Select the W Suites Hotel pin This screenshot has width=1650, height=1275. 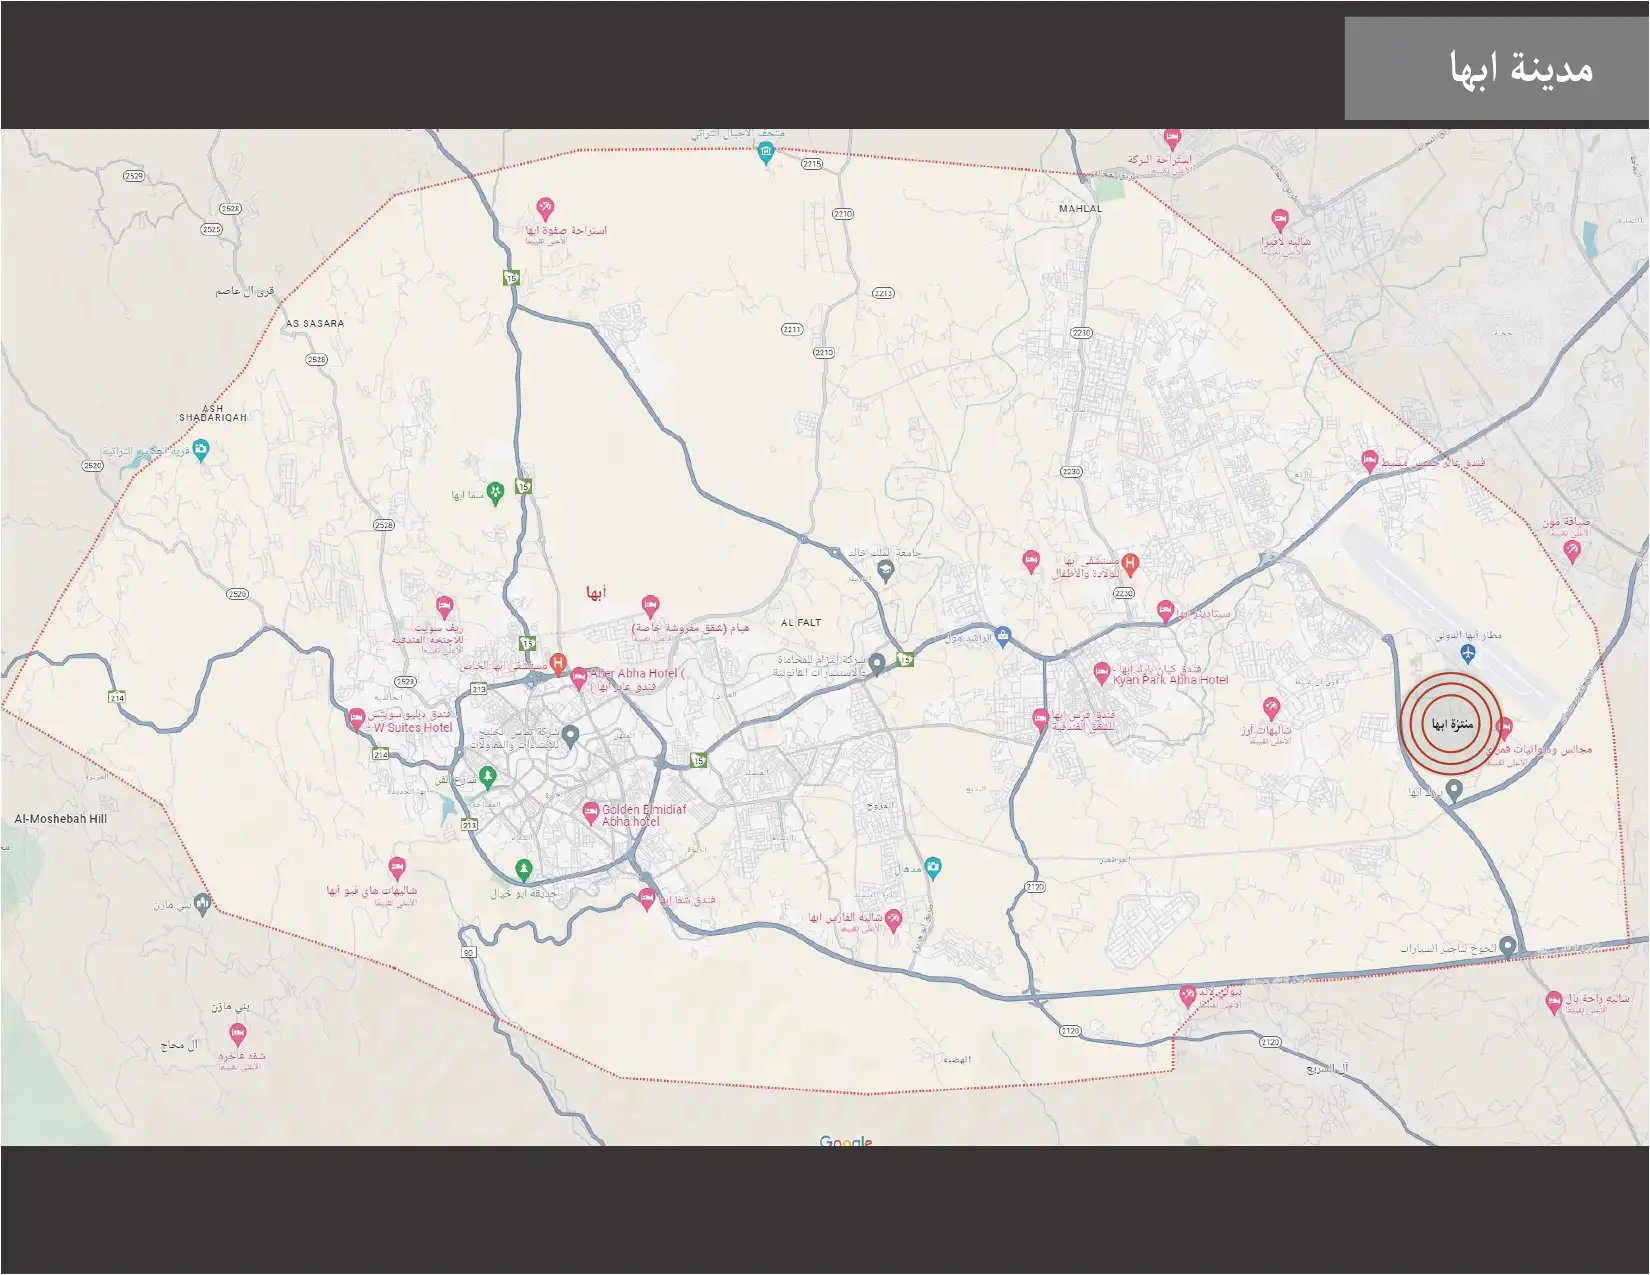(x=356, y=718)
